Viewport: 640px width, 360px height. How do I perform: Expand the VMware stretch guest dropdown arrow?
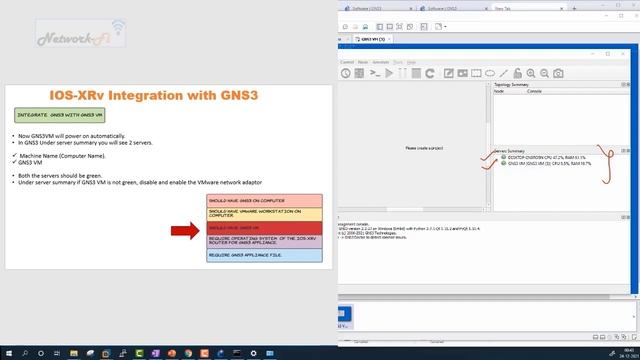[445, 27]
